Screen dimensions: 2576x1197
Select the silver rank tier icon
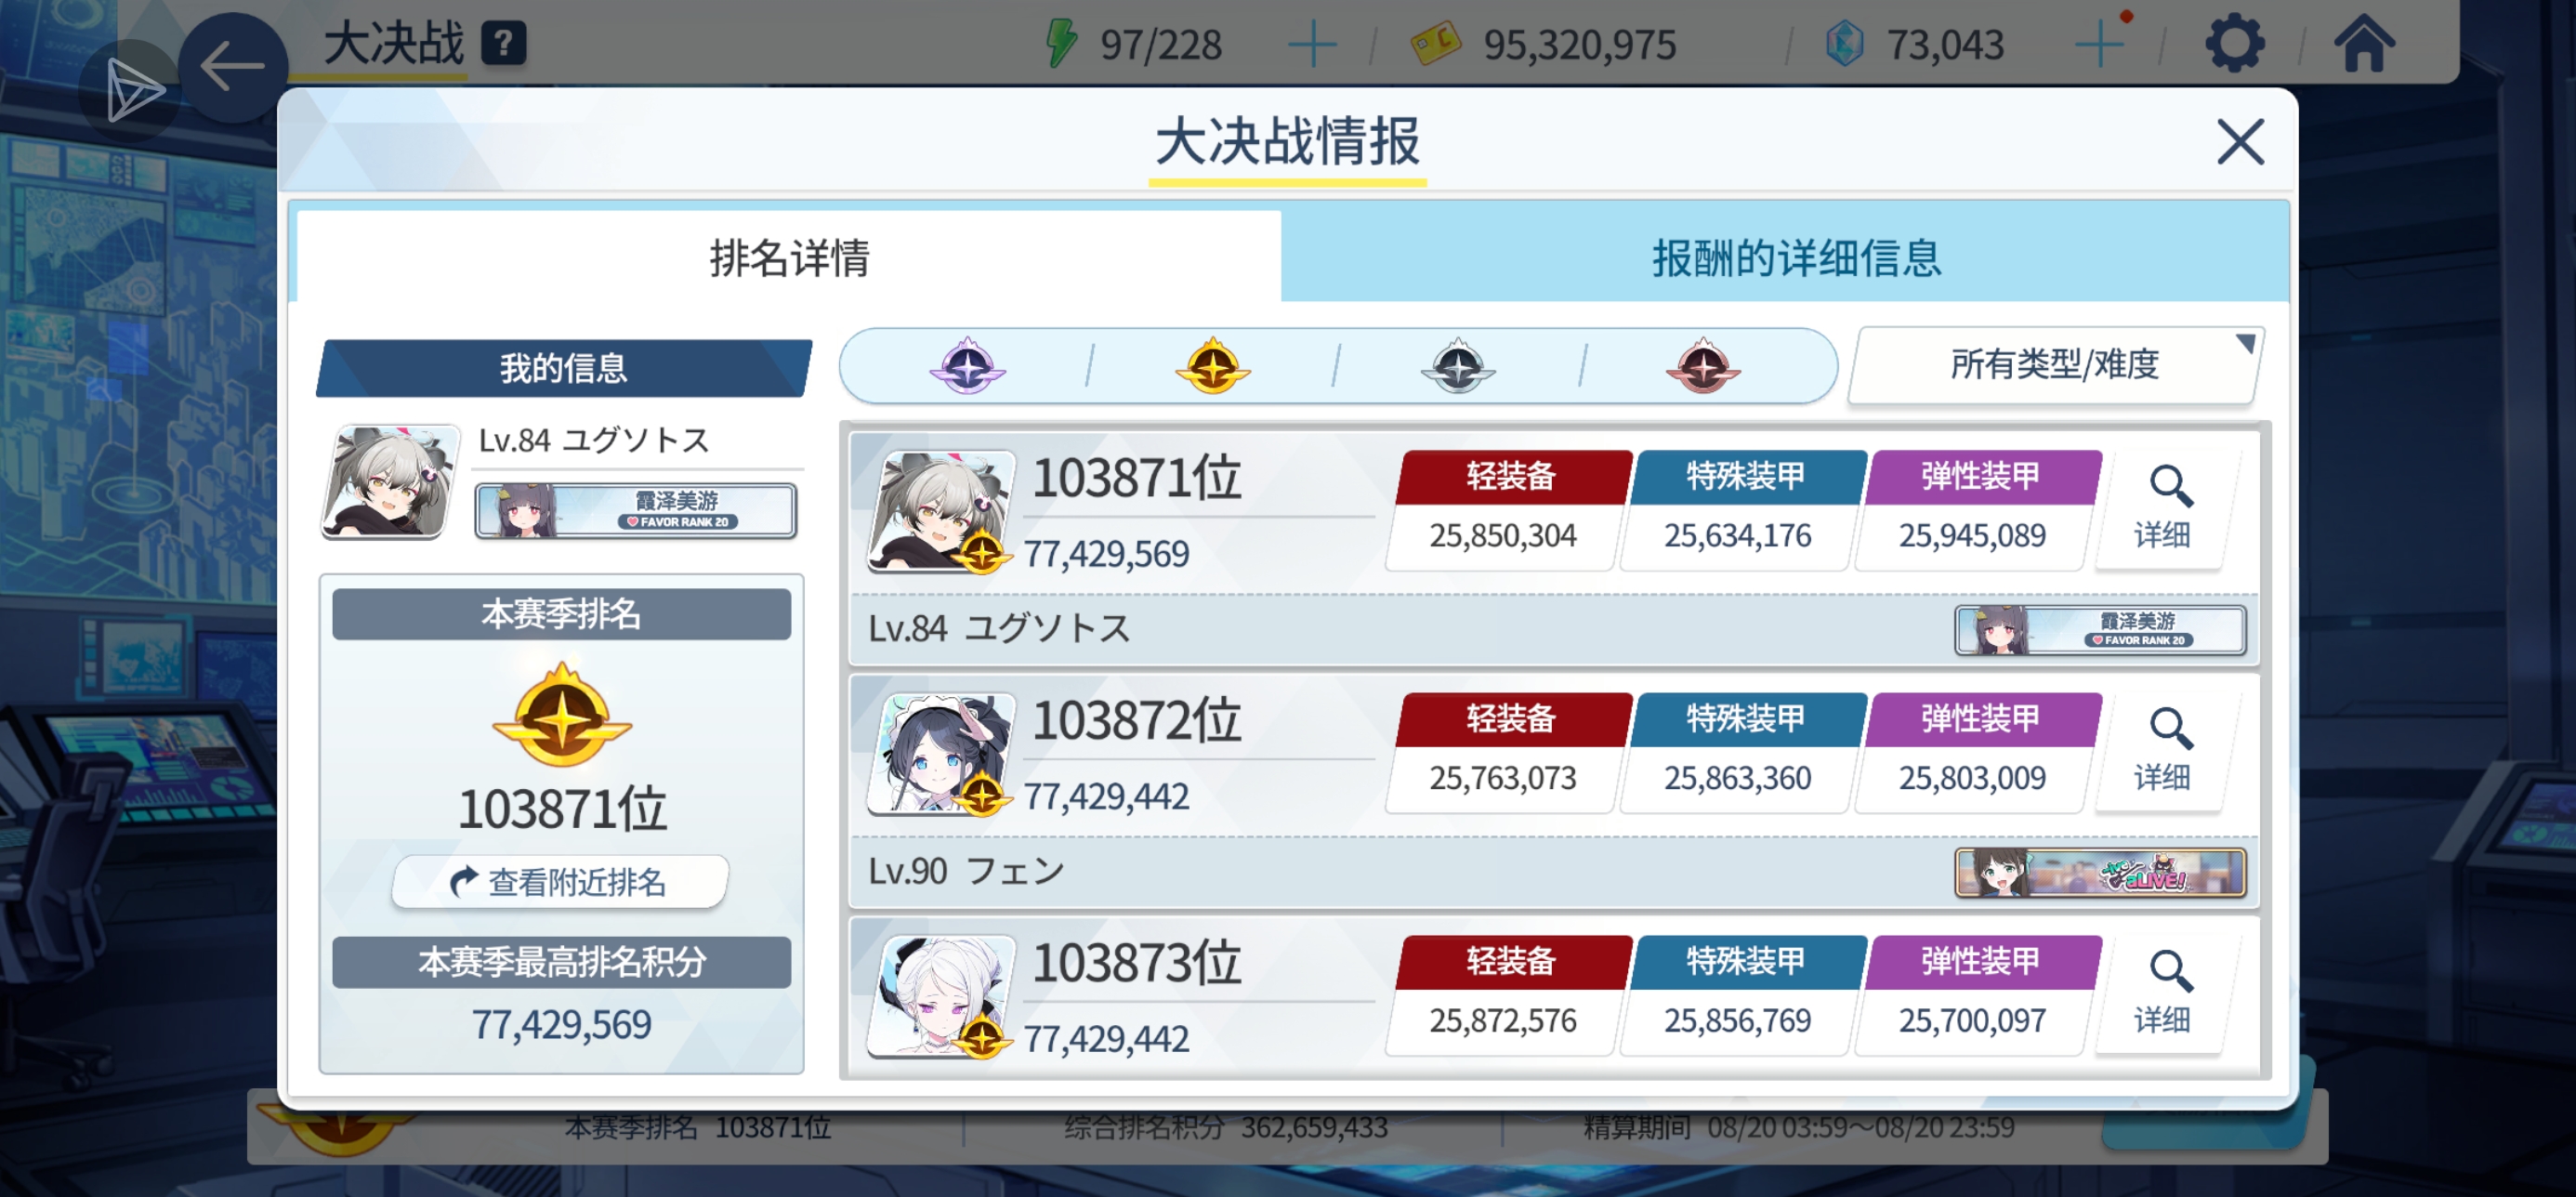click(x=1458, y=366)
